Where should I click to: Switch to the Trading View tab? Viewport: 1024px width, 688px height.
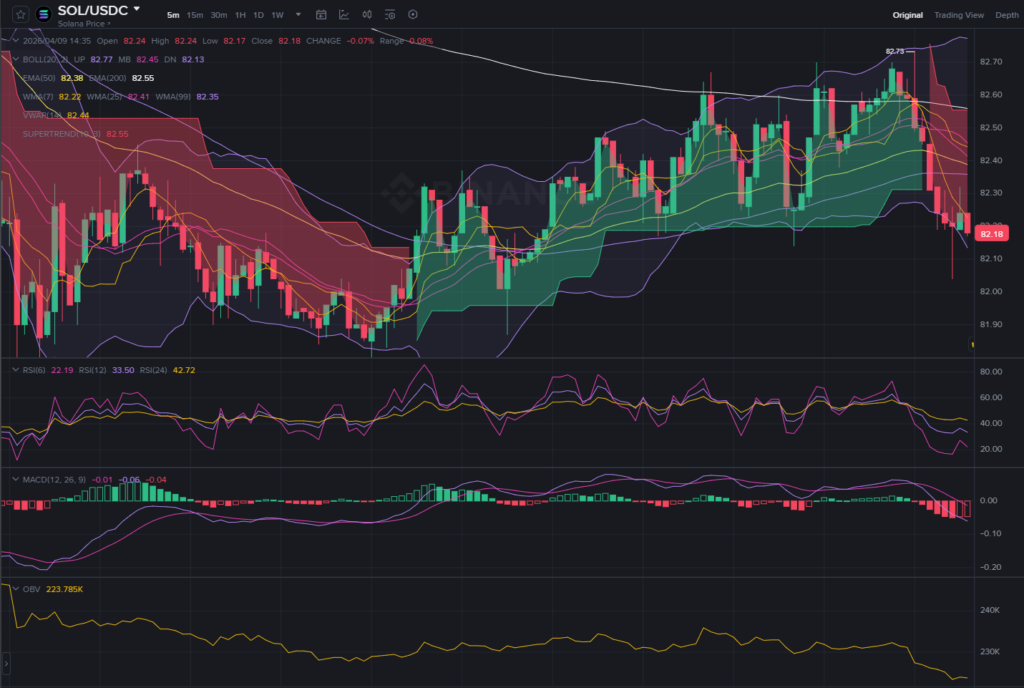click(x=958, y=15)
